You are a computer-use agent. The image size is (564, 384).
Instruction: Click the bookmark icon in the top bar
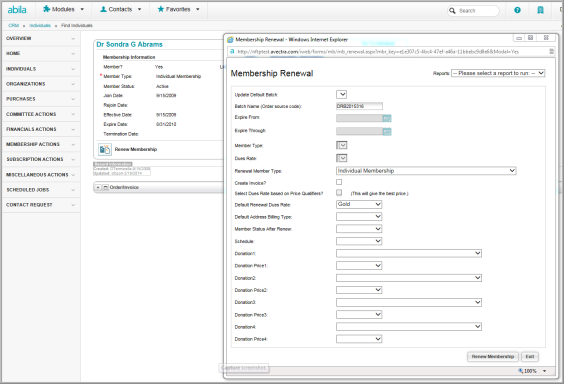[x=540, y=10]
